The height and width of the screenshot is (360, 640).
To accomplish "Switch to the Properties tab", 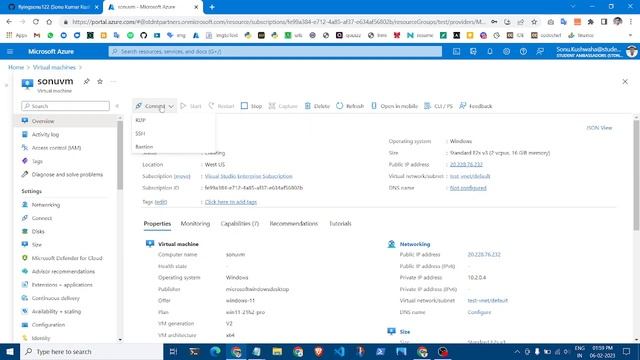I will (157, 224).
